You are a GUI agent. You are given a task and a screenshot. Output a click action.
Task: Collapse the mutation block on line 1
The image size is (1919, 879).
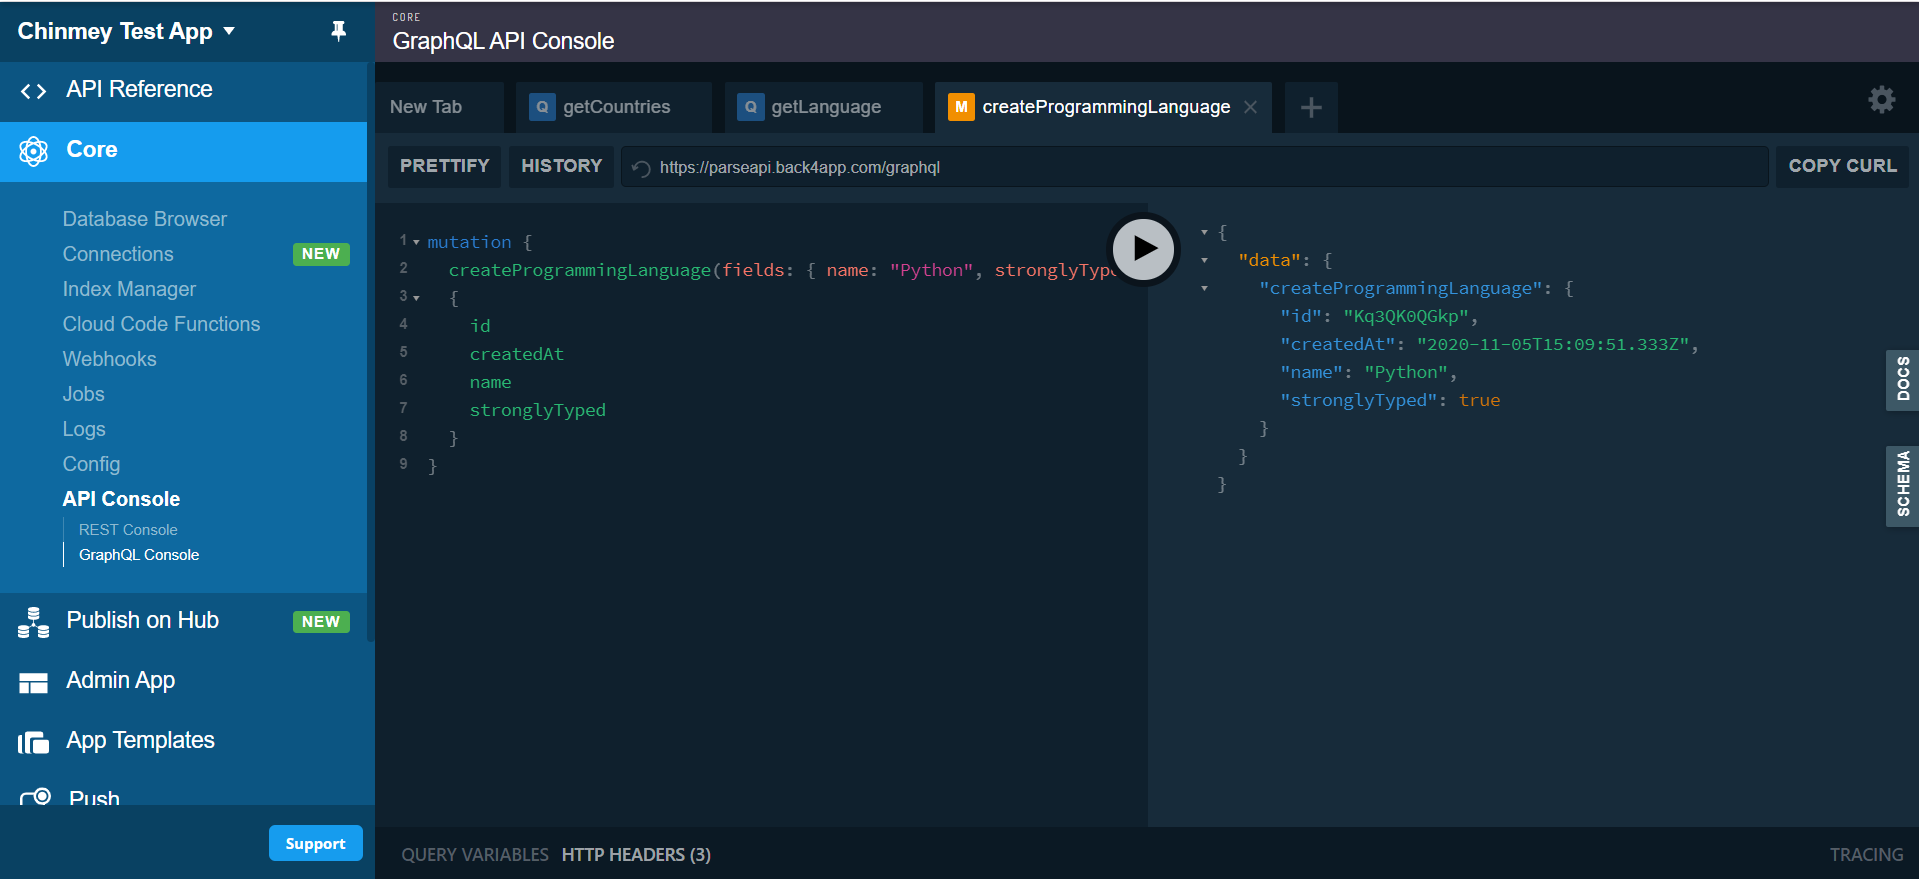[416, 242]
